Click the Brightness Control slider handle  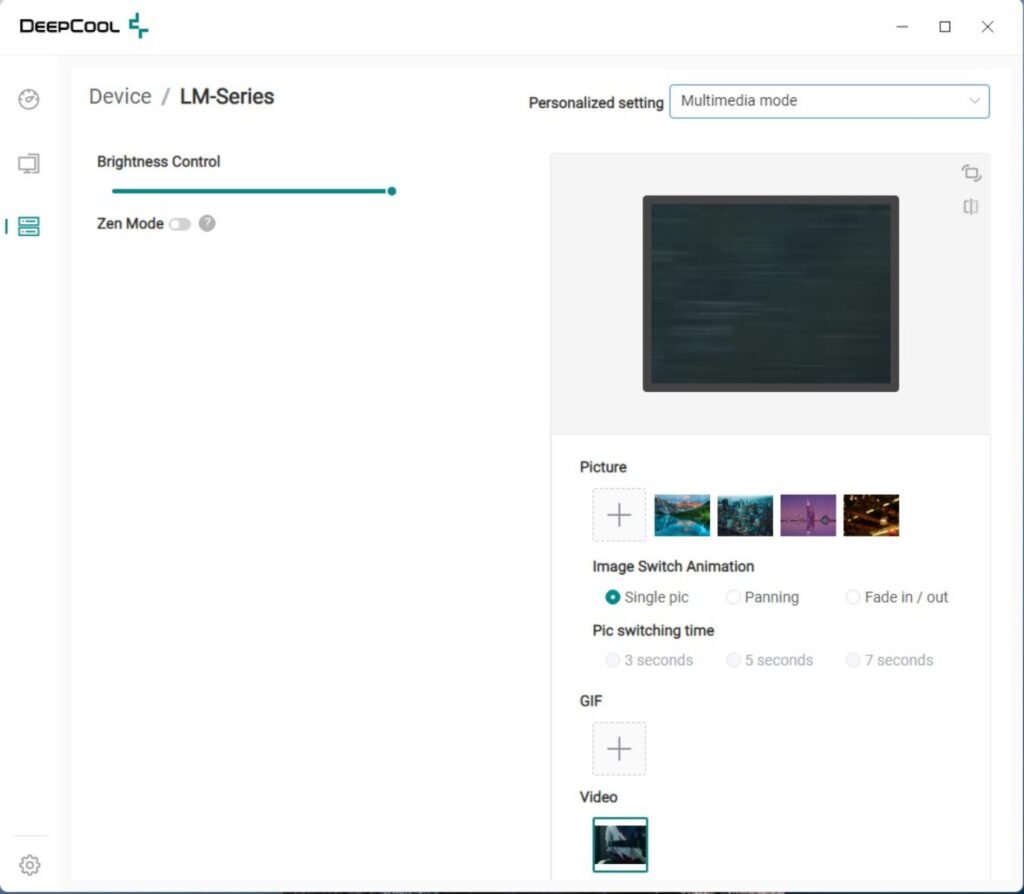pyautogui.click(x=392, y=191)
